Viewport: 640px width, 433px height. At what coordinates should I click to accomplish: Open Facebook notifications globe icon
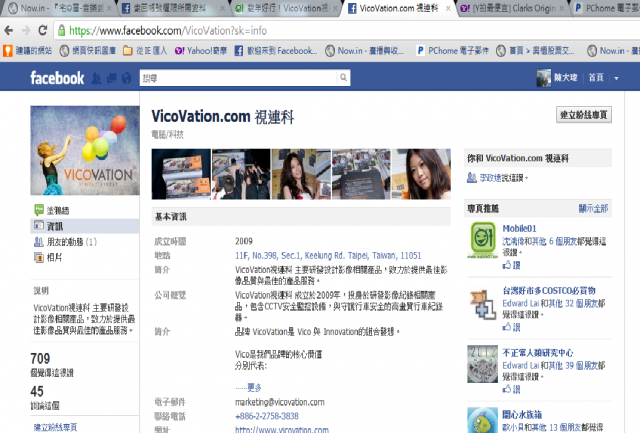[x=127, y=78]
